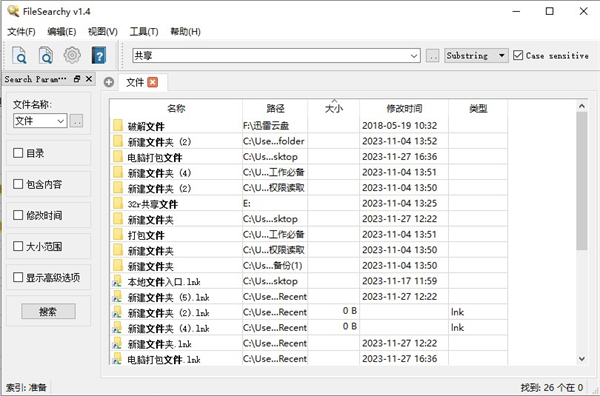Viewport: 600px width, 396px height.
Task: Click the shortcut icon of 本地文件入口.lnk
Action: point(117,281)
